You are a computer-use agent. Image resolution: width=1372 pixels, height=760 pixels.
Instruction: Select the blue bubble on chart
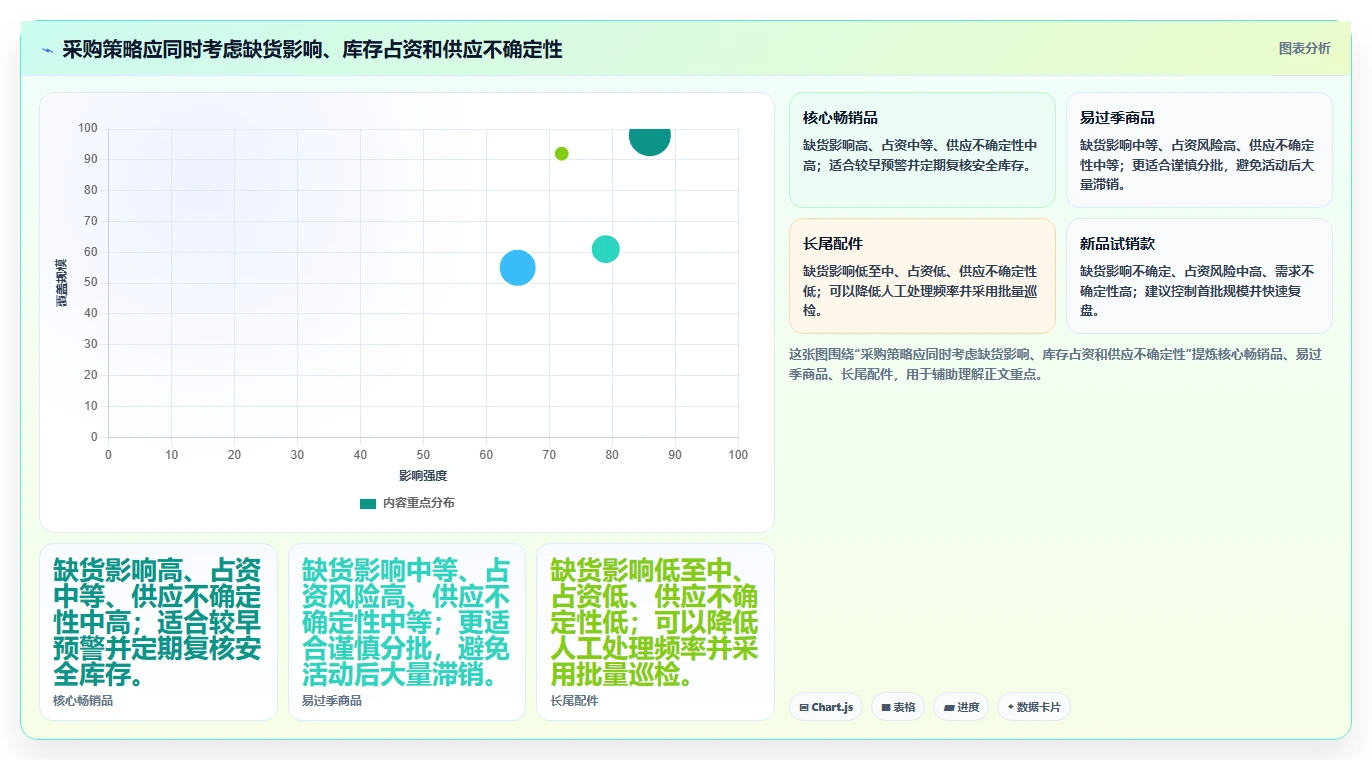tap(517, 267)
